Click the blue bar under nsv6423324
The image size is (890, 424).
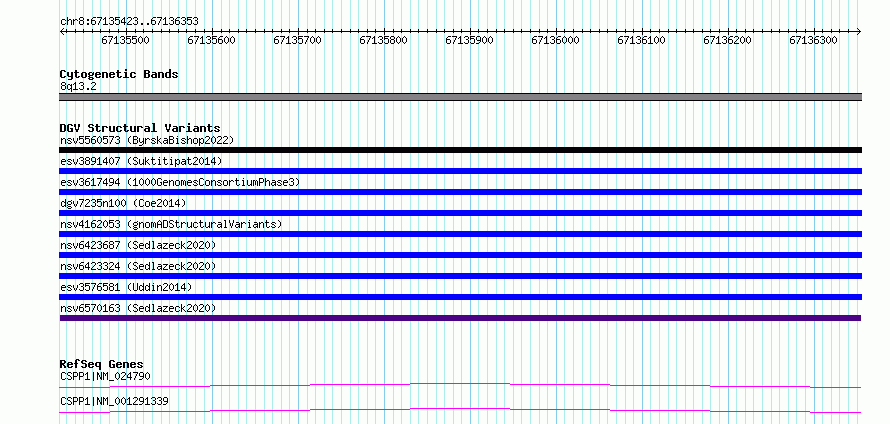click(460, 276)
